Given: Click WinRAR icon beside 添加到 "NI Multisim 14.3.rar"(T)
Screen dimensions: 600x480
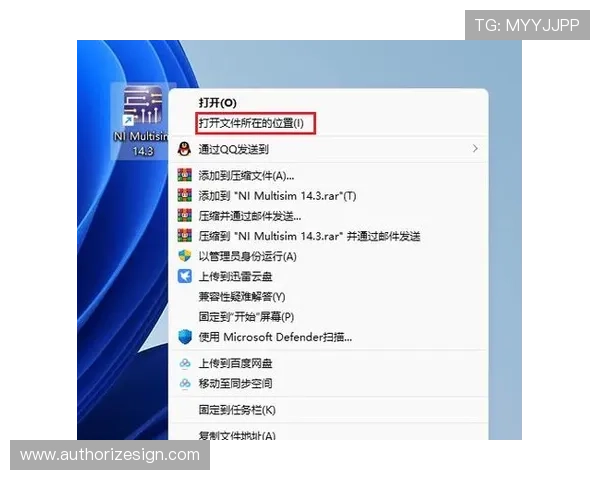Looking at the screenshot, I should coord(184,195).
